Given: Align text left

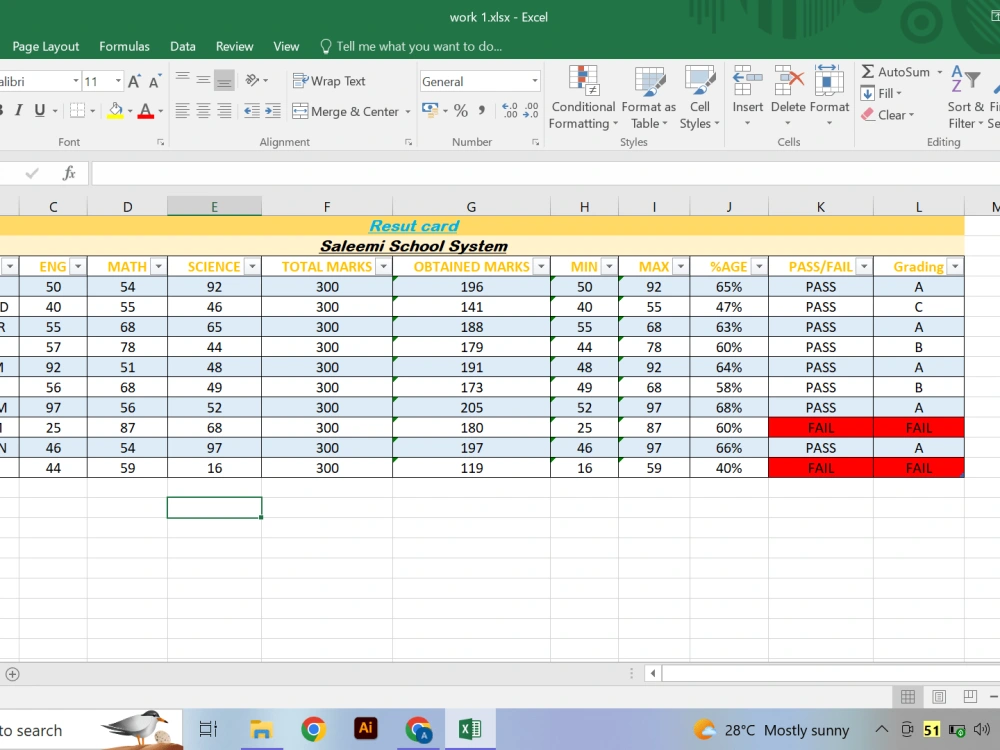Looking at the screenshot, I should (182, 111).
